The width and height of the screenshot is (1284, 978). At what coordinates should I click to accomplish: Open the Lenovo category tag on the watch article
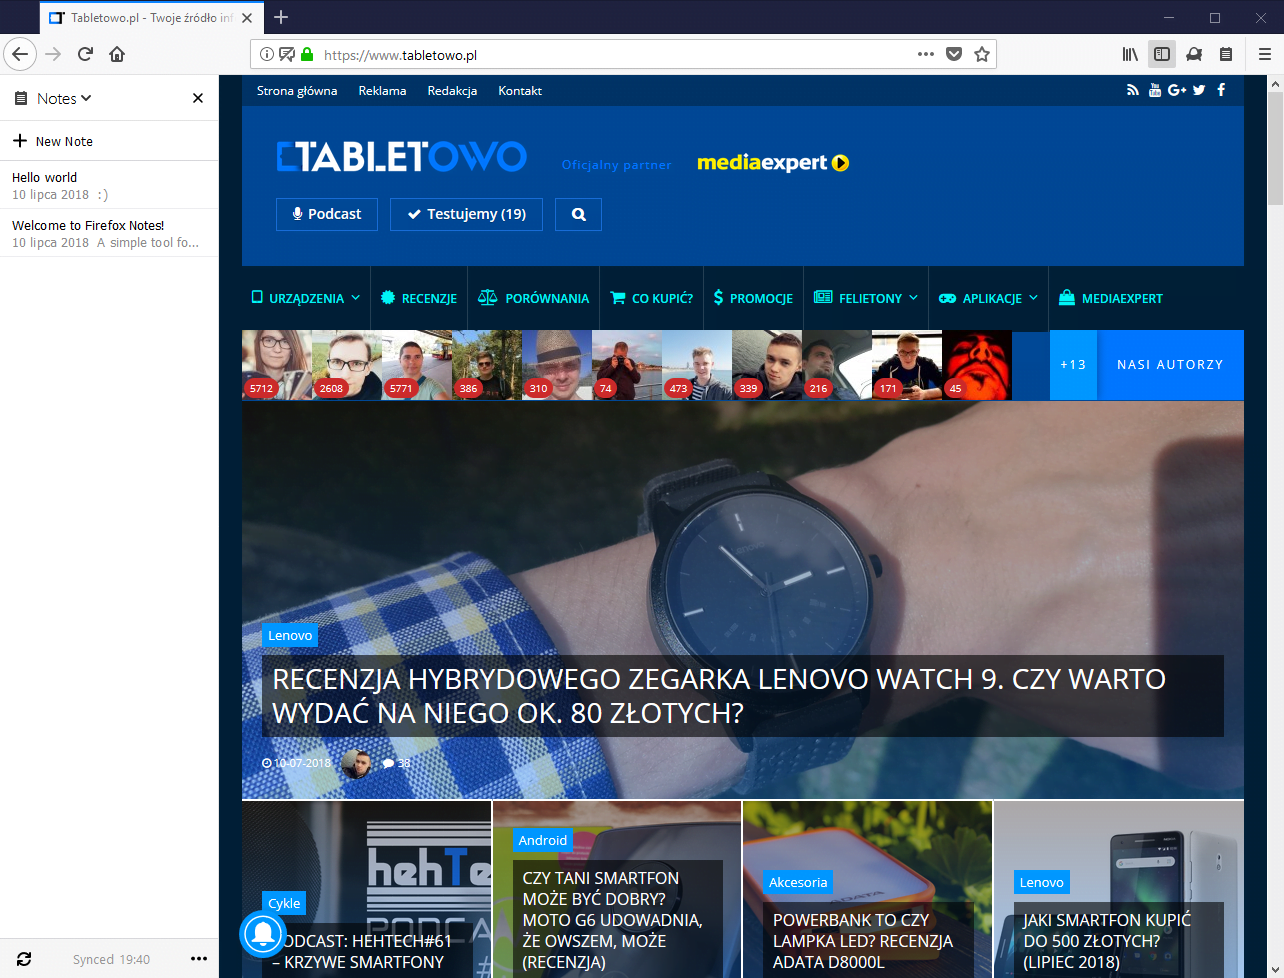point(290,635)
